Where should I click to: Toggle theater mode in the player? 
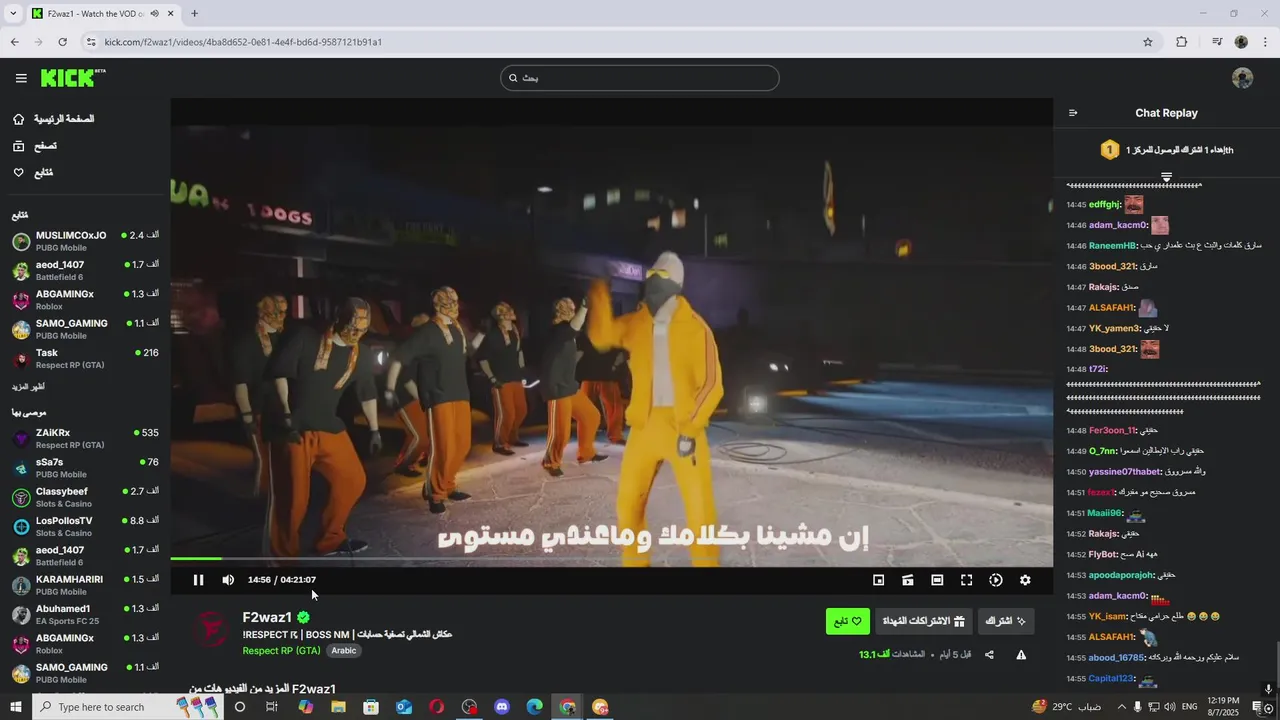pos(937,580)
